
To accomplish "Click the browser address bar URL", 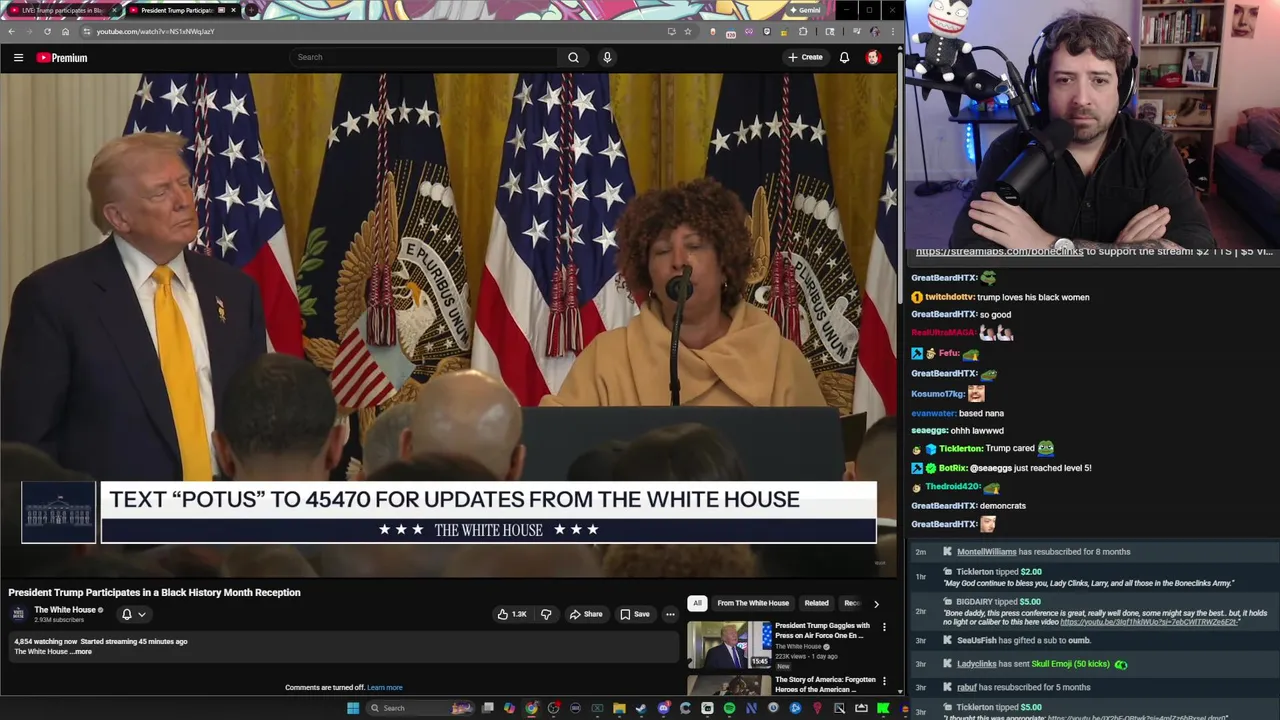I will click(155, 31).
